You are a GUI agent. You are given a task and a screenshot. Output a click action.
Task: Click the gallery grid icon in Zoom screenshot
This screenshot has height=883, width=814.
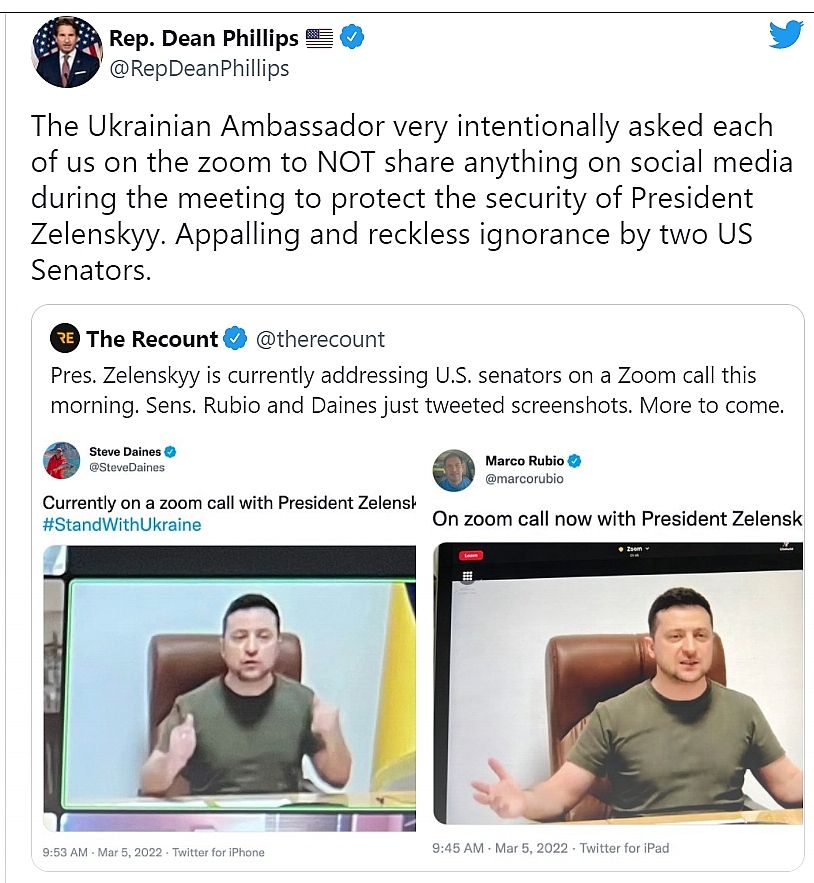(x=467, y=576)
